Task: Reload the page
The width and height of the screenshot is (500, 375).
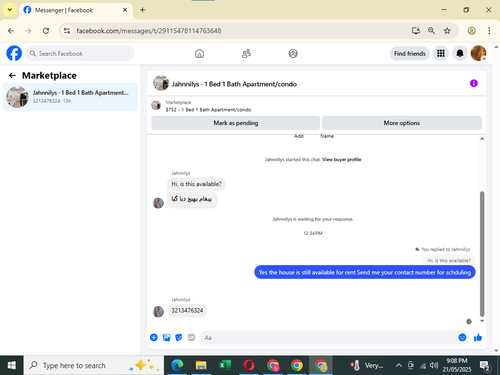Action: (x=46, y=31)
